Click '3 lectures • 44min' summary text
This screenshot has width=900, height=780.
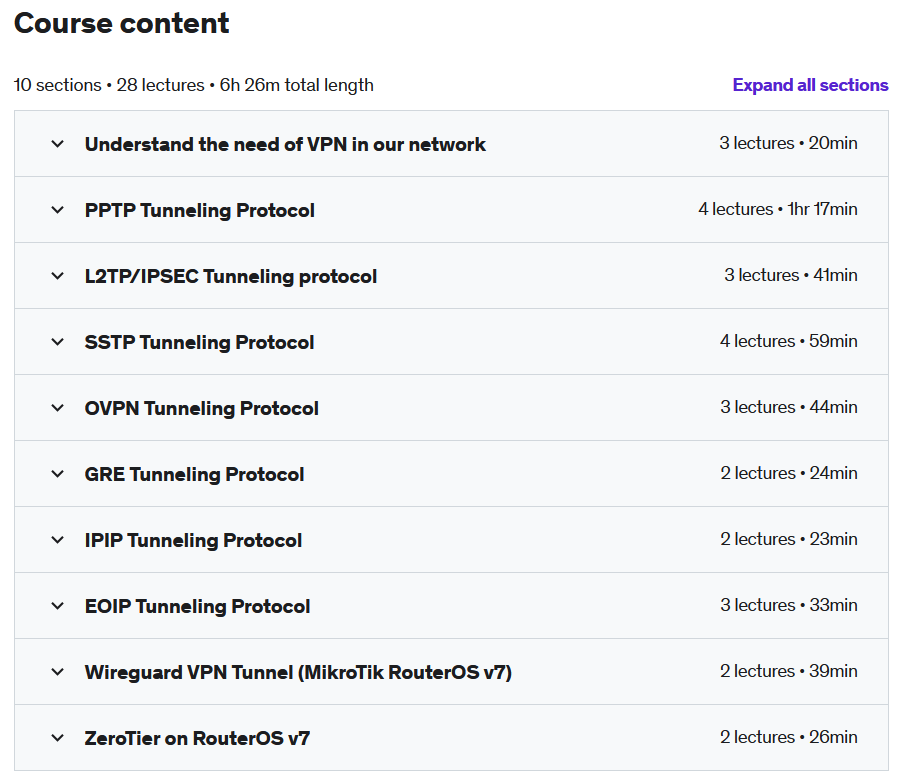coord(789,407)
